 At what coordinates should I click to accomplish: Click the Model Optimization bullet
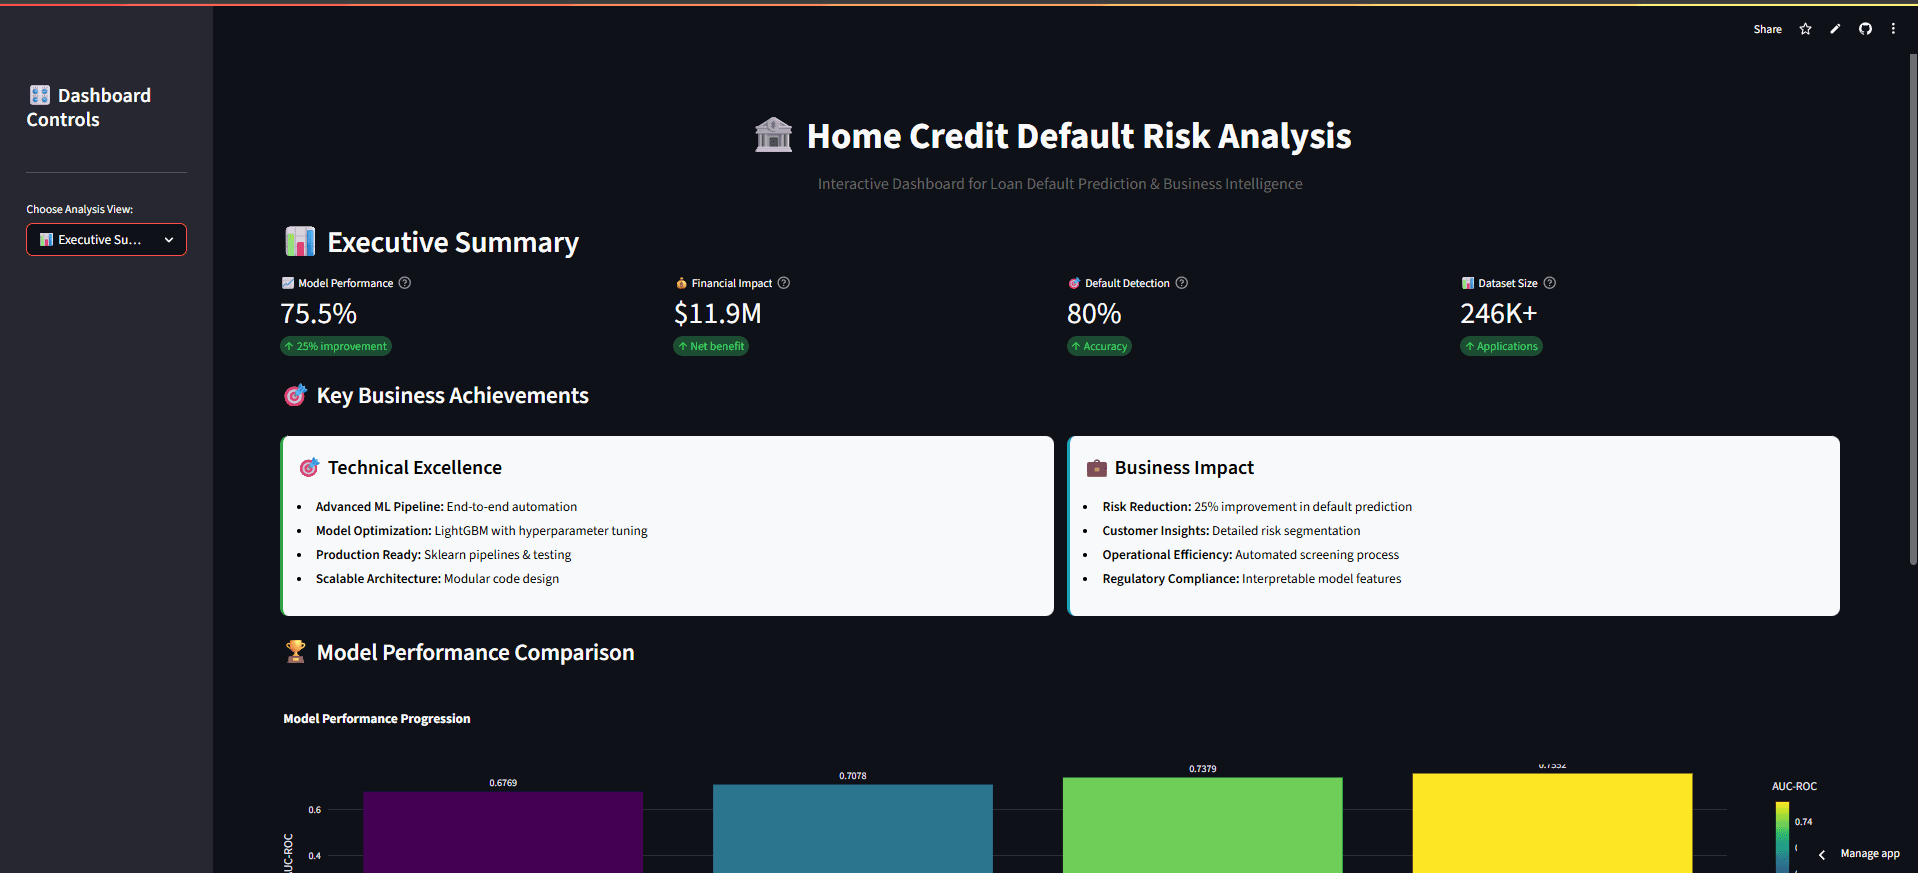coord(481,531)
